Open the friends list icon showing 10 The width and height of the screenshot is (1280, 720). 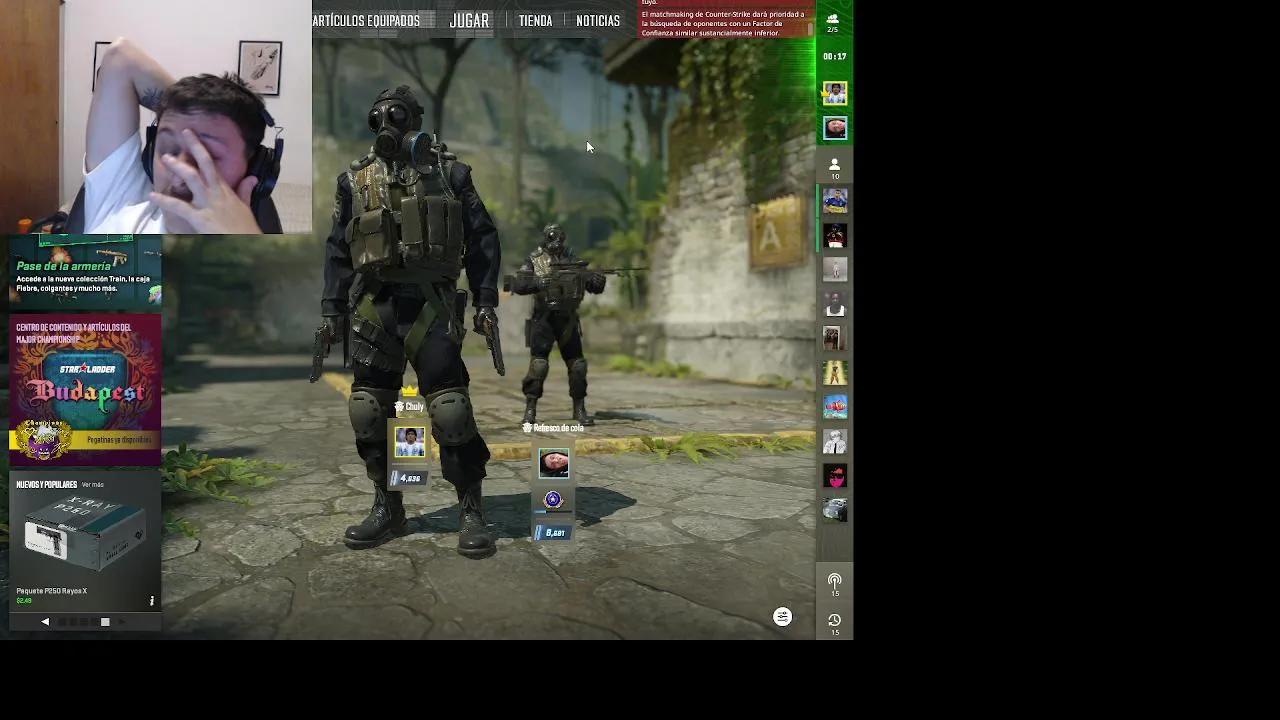835,167
